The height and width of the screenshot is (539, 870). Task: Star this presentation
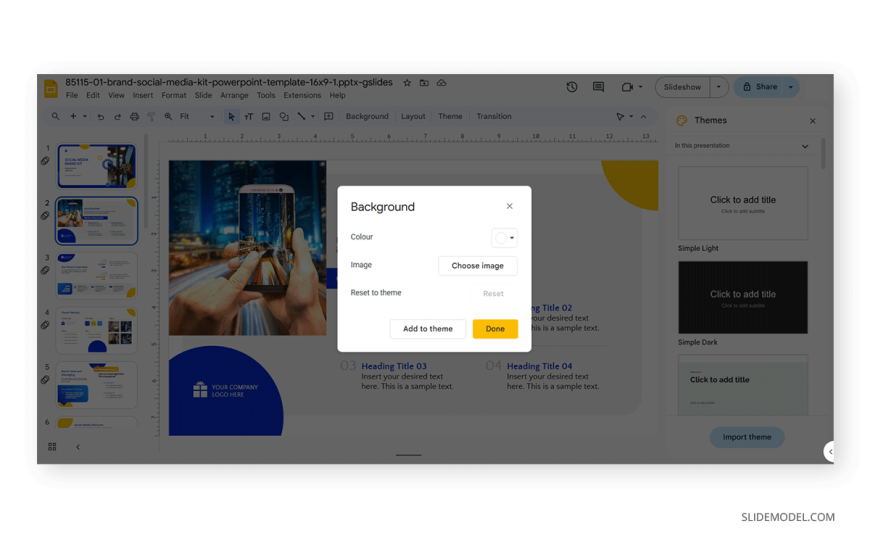pos(407,83)
